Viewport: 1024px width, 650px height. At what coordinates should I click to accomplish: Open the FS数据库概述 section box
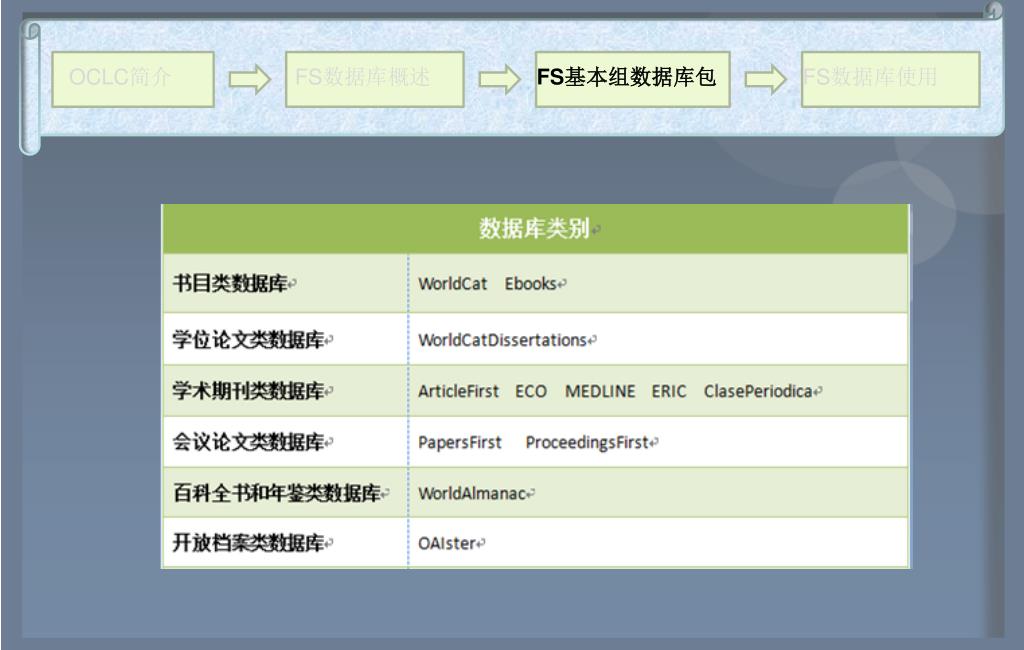(374, 79)
